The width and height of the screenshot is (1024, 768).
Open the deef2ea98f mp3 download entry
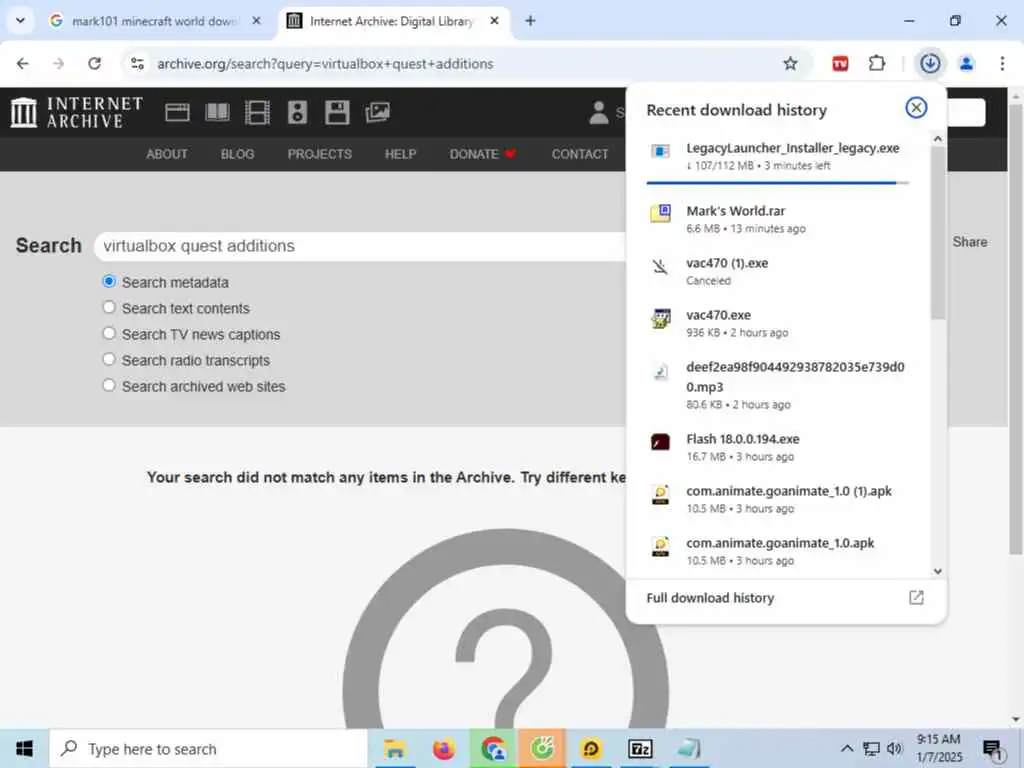click(778, 385)
